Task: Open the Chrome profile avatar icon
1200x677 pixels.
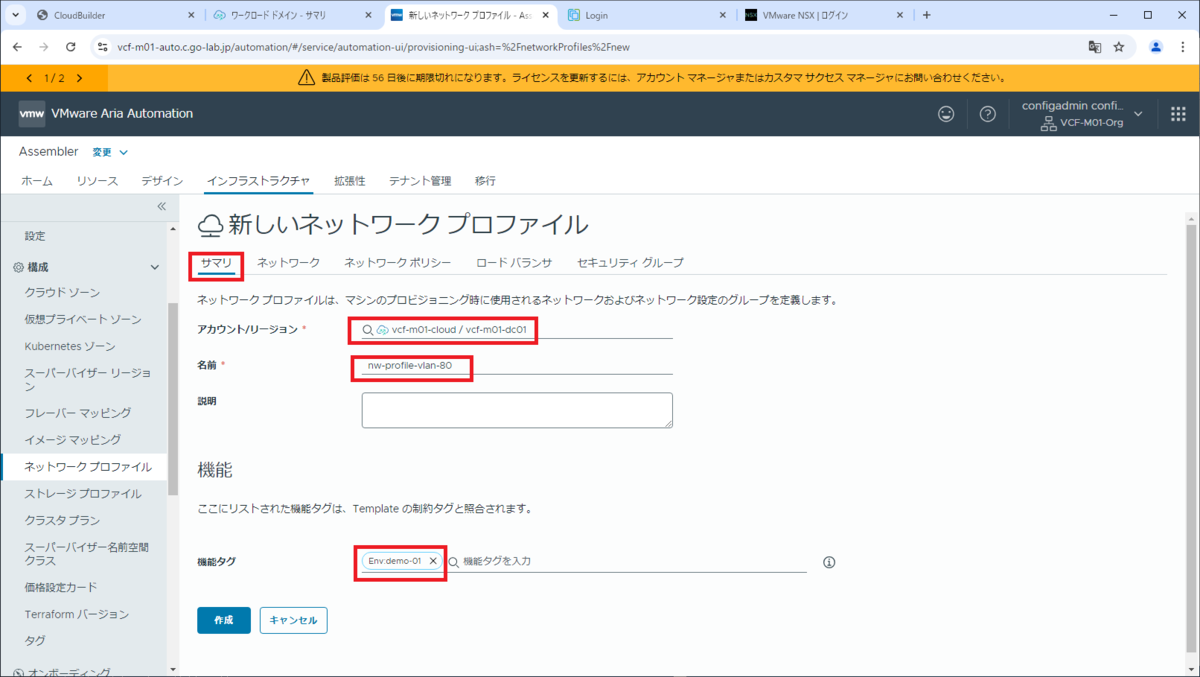Action: point(1156,47)
